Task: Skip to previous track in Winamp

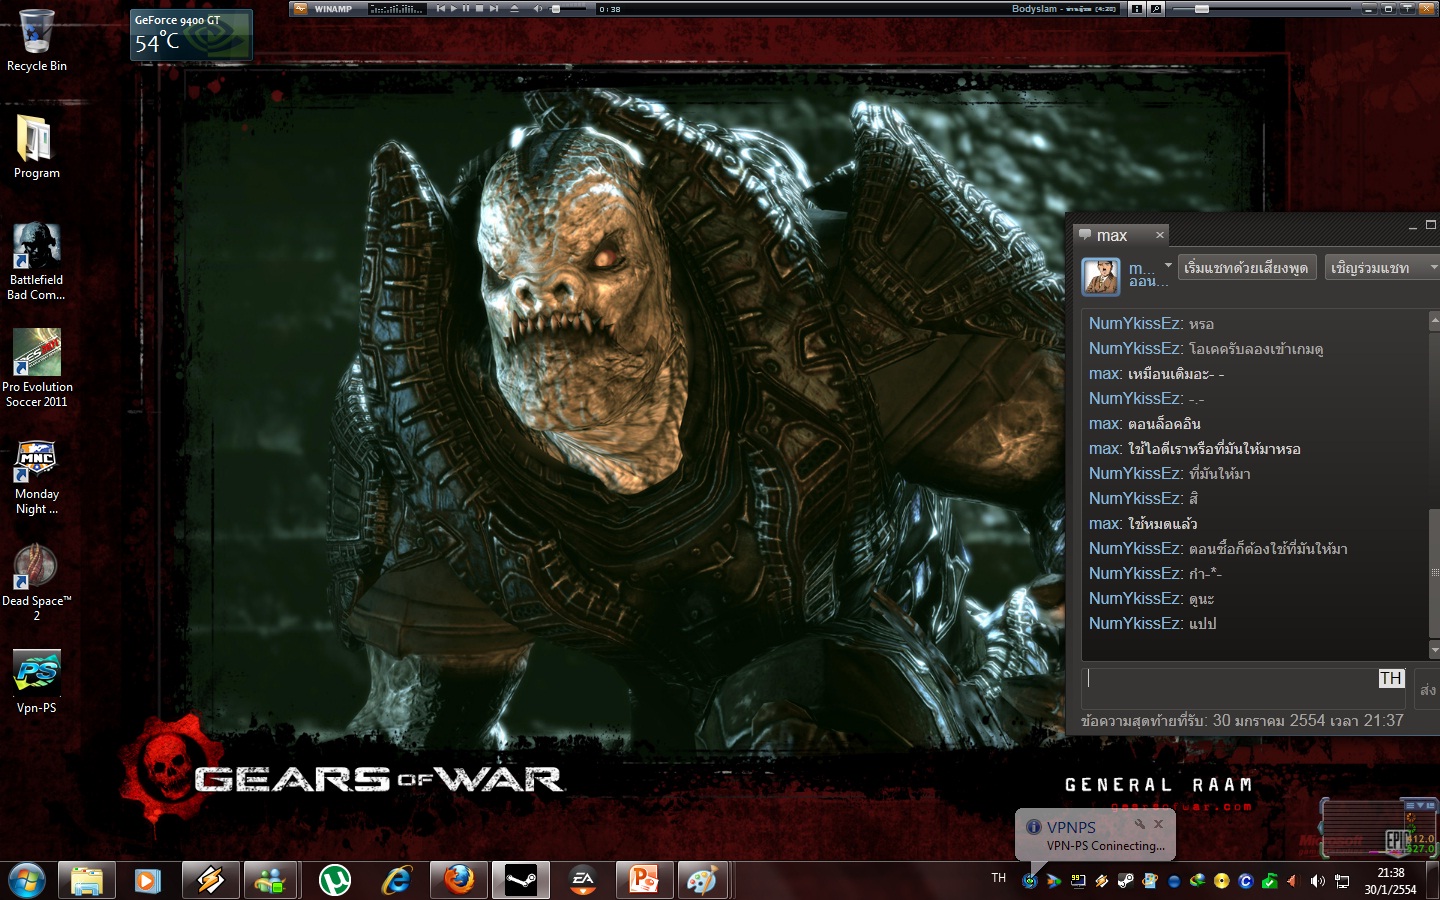Action: click(x=440, y=8)
